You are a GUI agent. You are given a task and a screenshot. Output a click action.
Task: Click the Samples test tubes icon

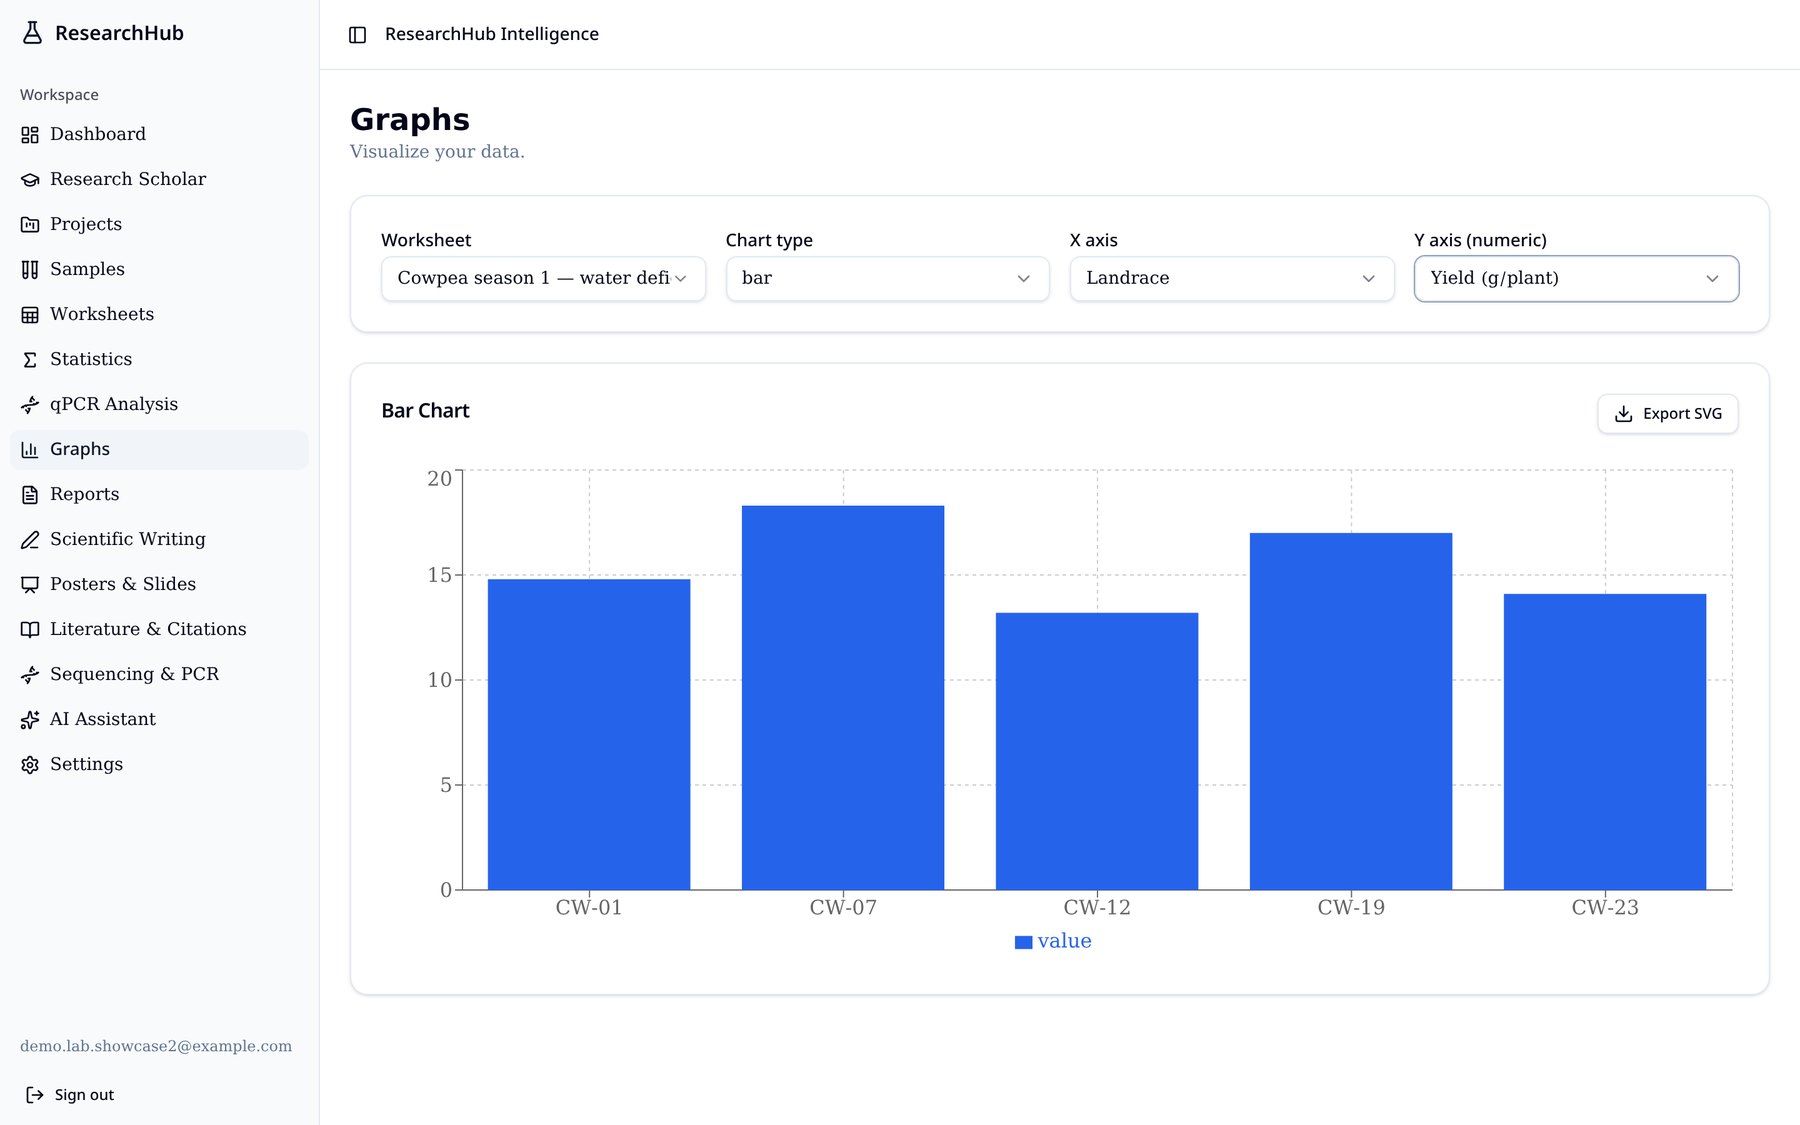pos(30,270)
